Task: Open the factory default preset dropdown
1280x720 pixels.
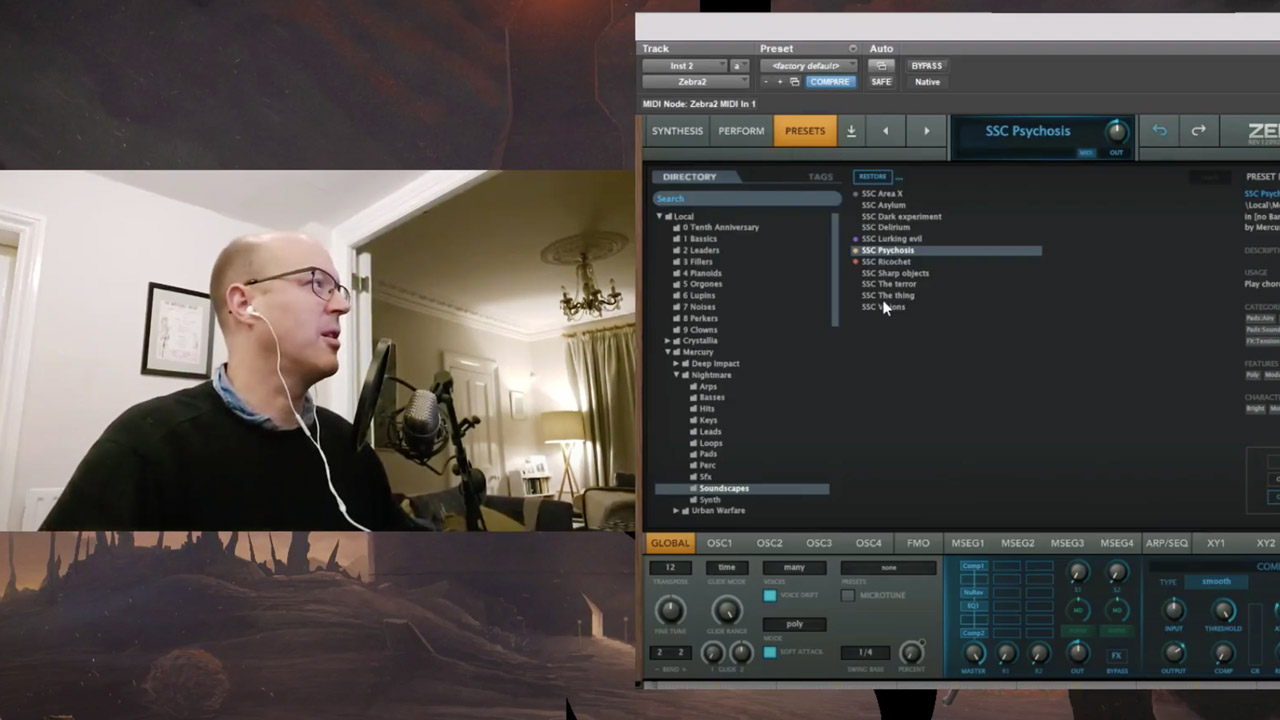Action: coord(807,66)
